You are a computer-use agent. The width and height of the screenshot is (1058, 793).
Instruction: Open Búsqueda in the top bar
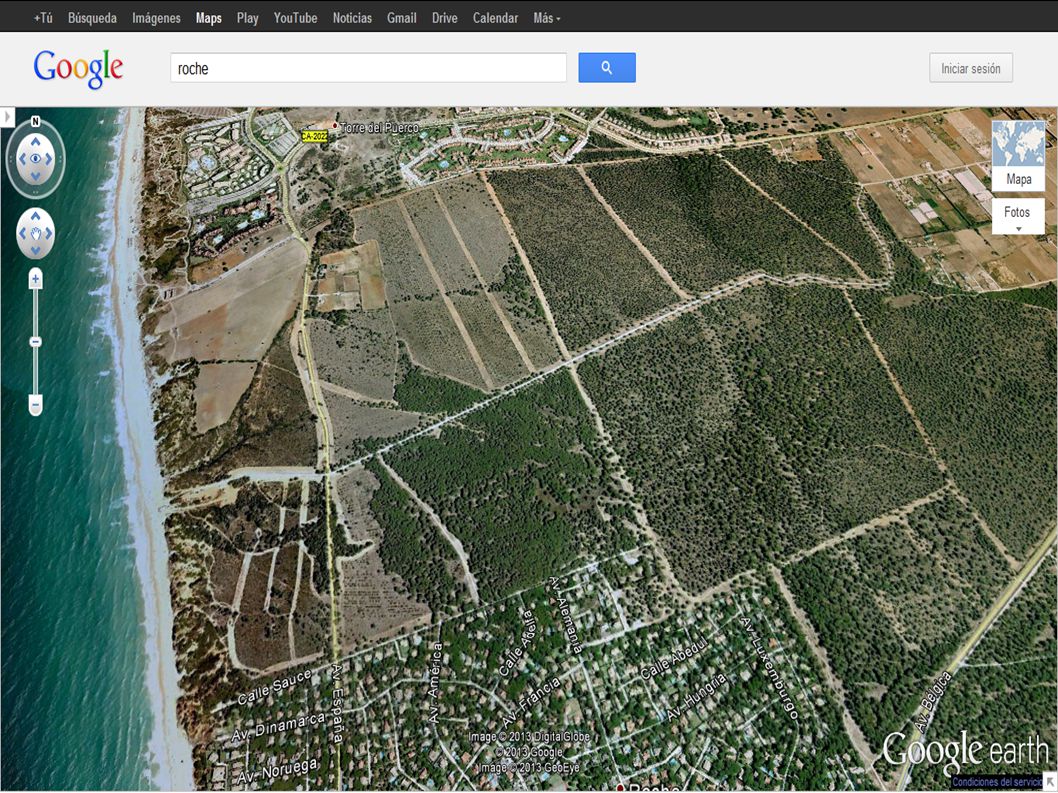point(92,18)
